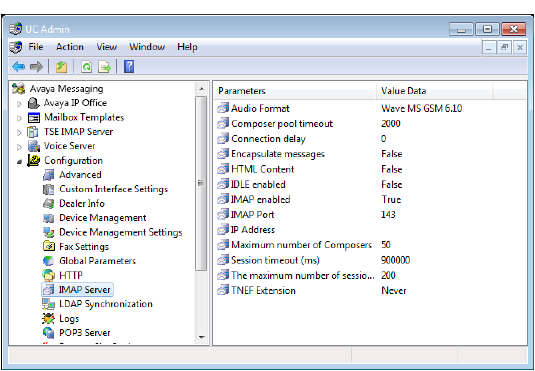The image size is (535, 371).
Task: Open the Action menu
Action: (70, 47)
